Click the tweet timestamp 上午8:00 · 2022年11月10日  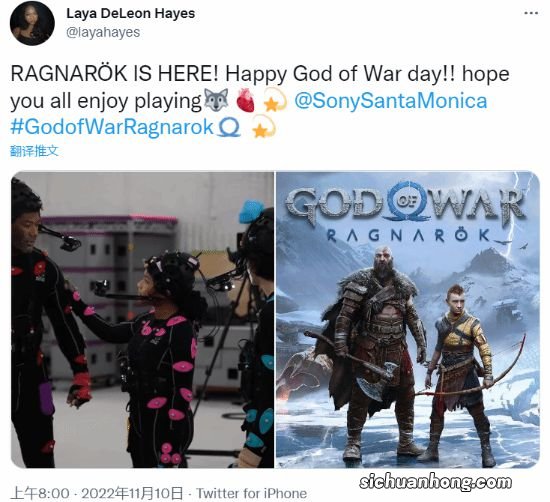click(97, 493)
